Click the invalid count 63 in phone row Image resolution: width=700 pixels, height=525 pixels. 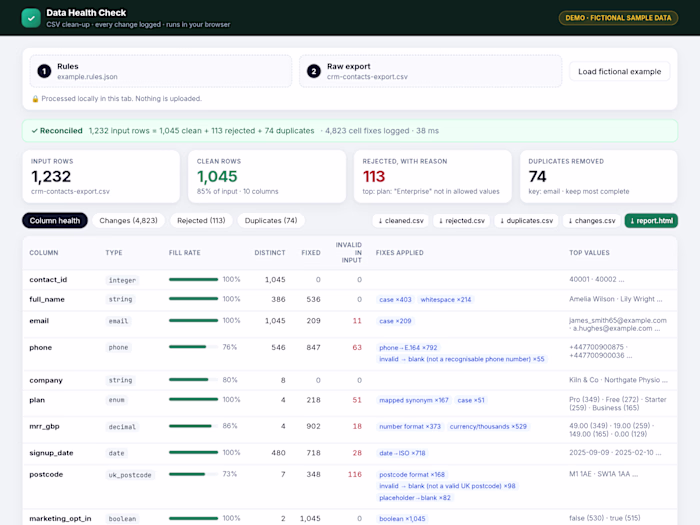[357, 347]
